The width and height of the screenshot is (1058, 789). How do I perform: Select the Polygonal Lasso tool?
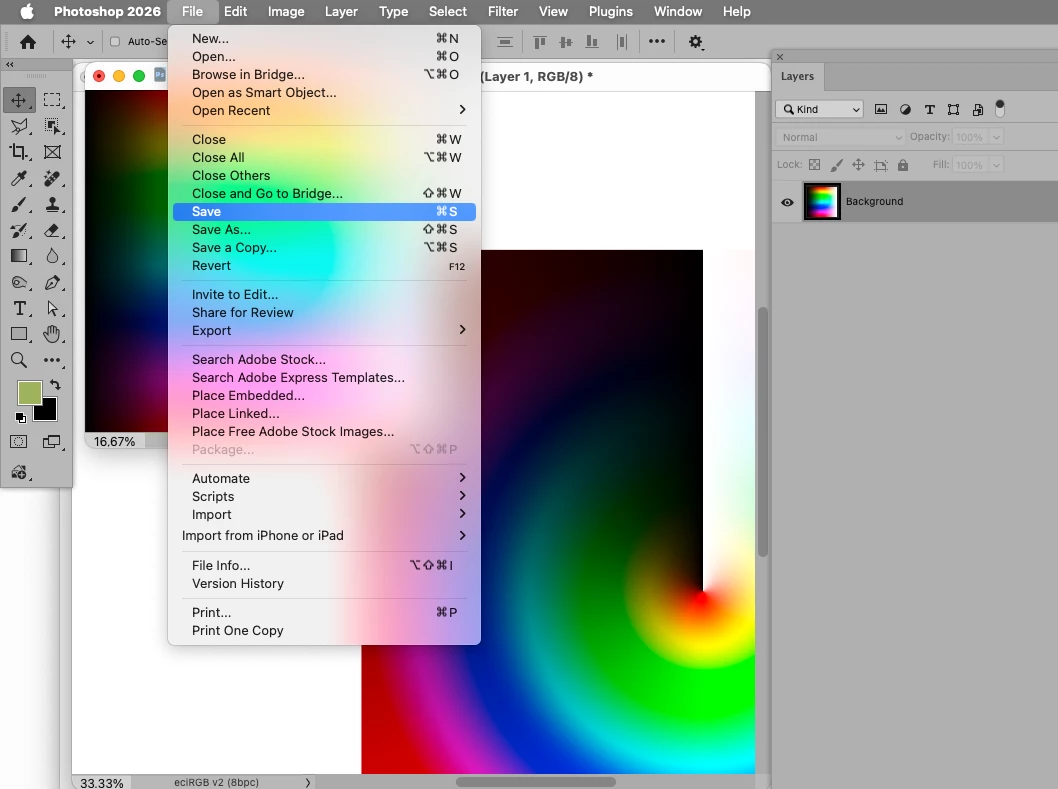[19, 126]
